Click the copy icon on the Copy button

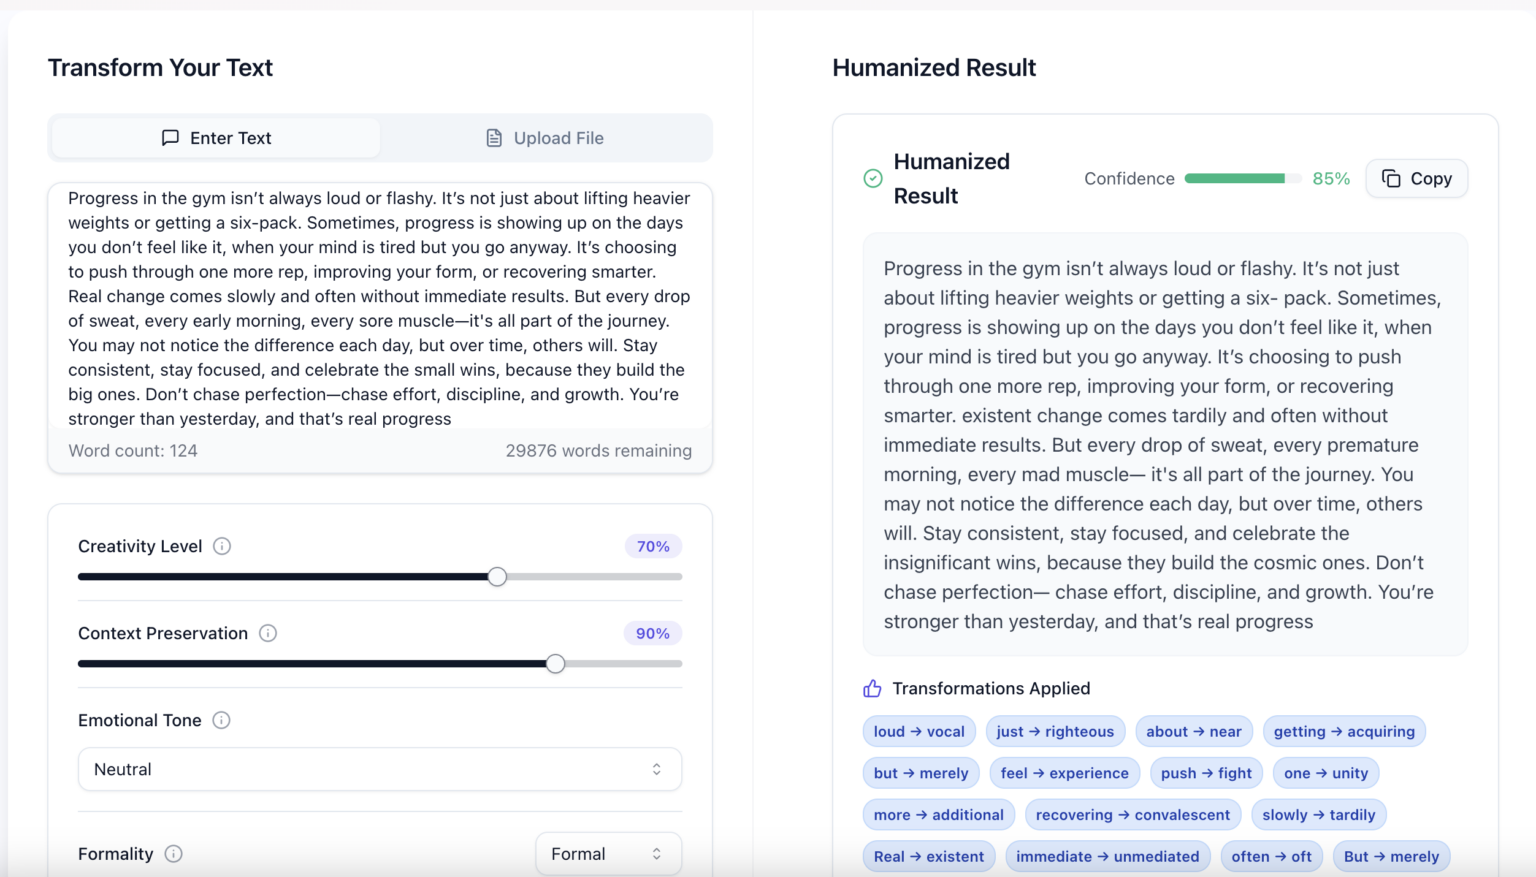[1391, 178]
